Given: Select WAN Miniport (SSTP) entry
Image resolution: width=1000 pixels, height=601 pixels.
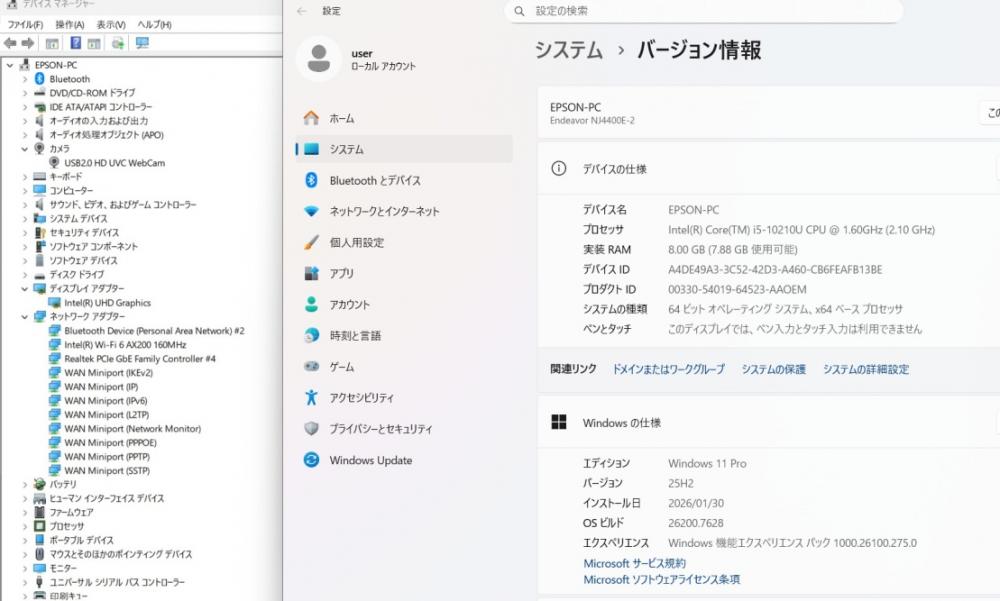Looking at the screenshot, I should pyautogui.click(x=107, y=470).
